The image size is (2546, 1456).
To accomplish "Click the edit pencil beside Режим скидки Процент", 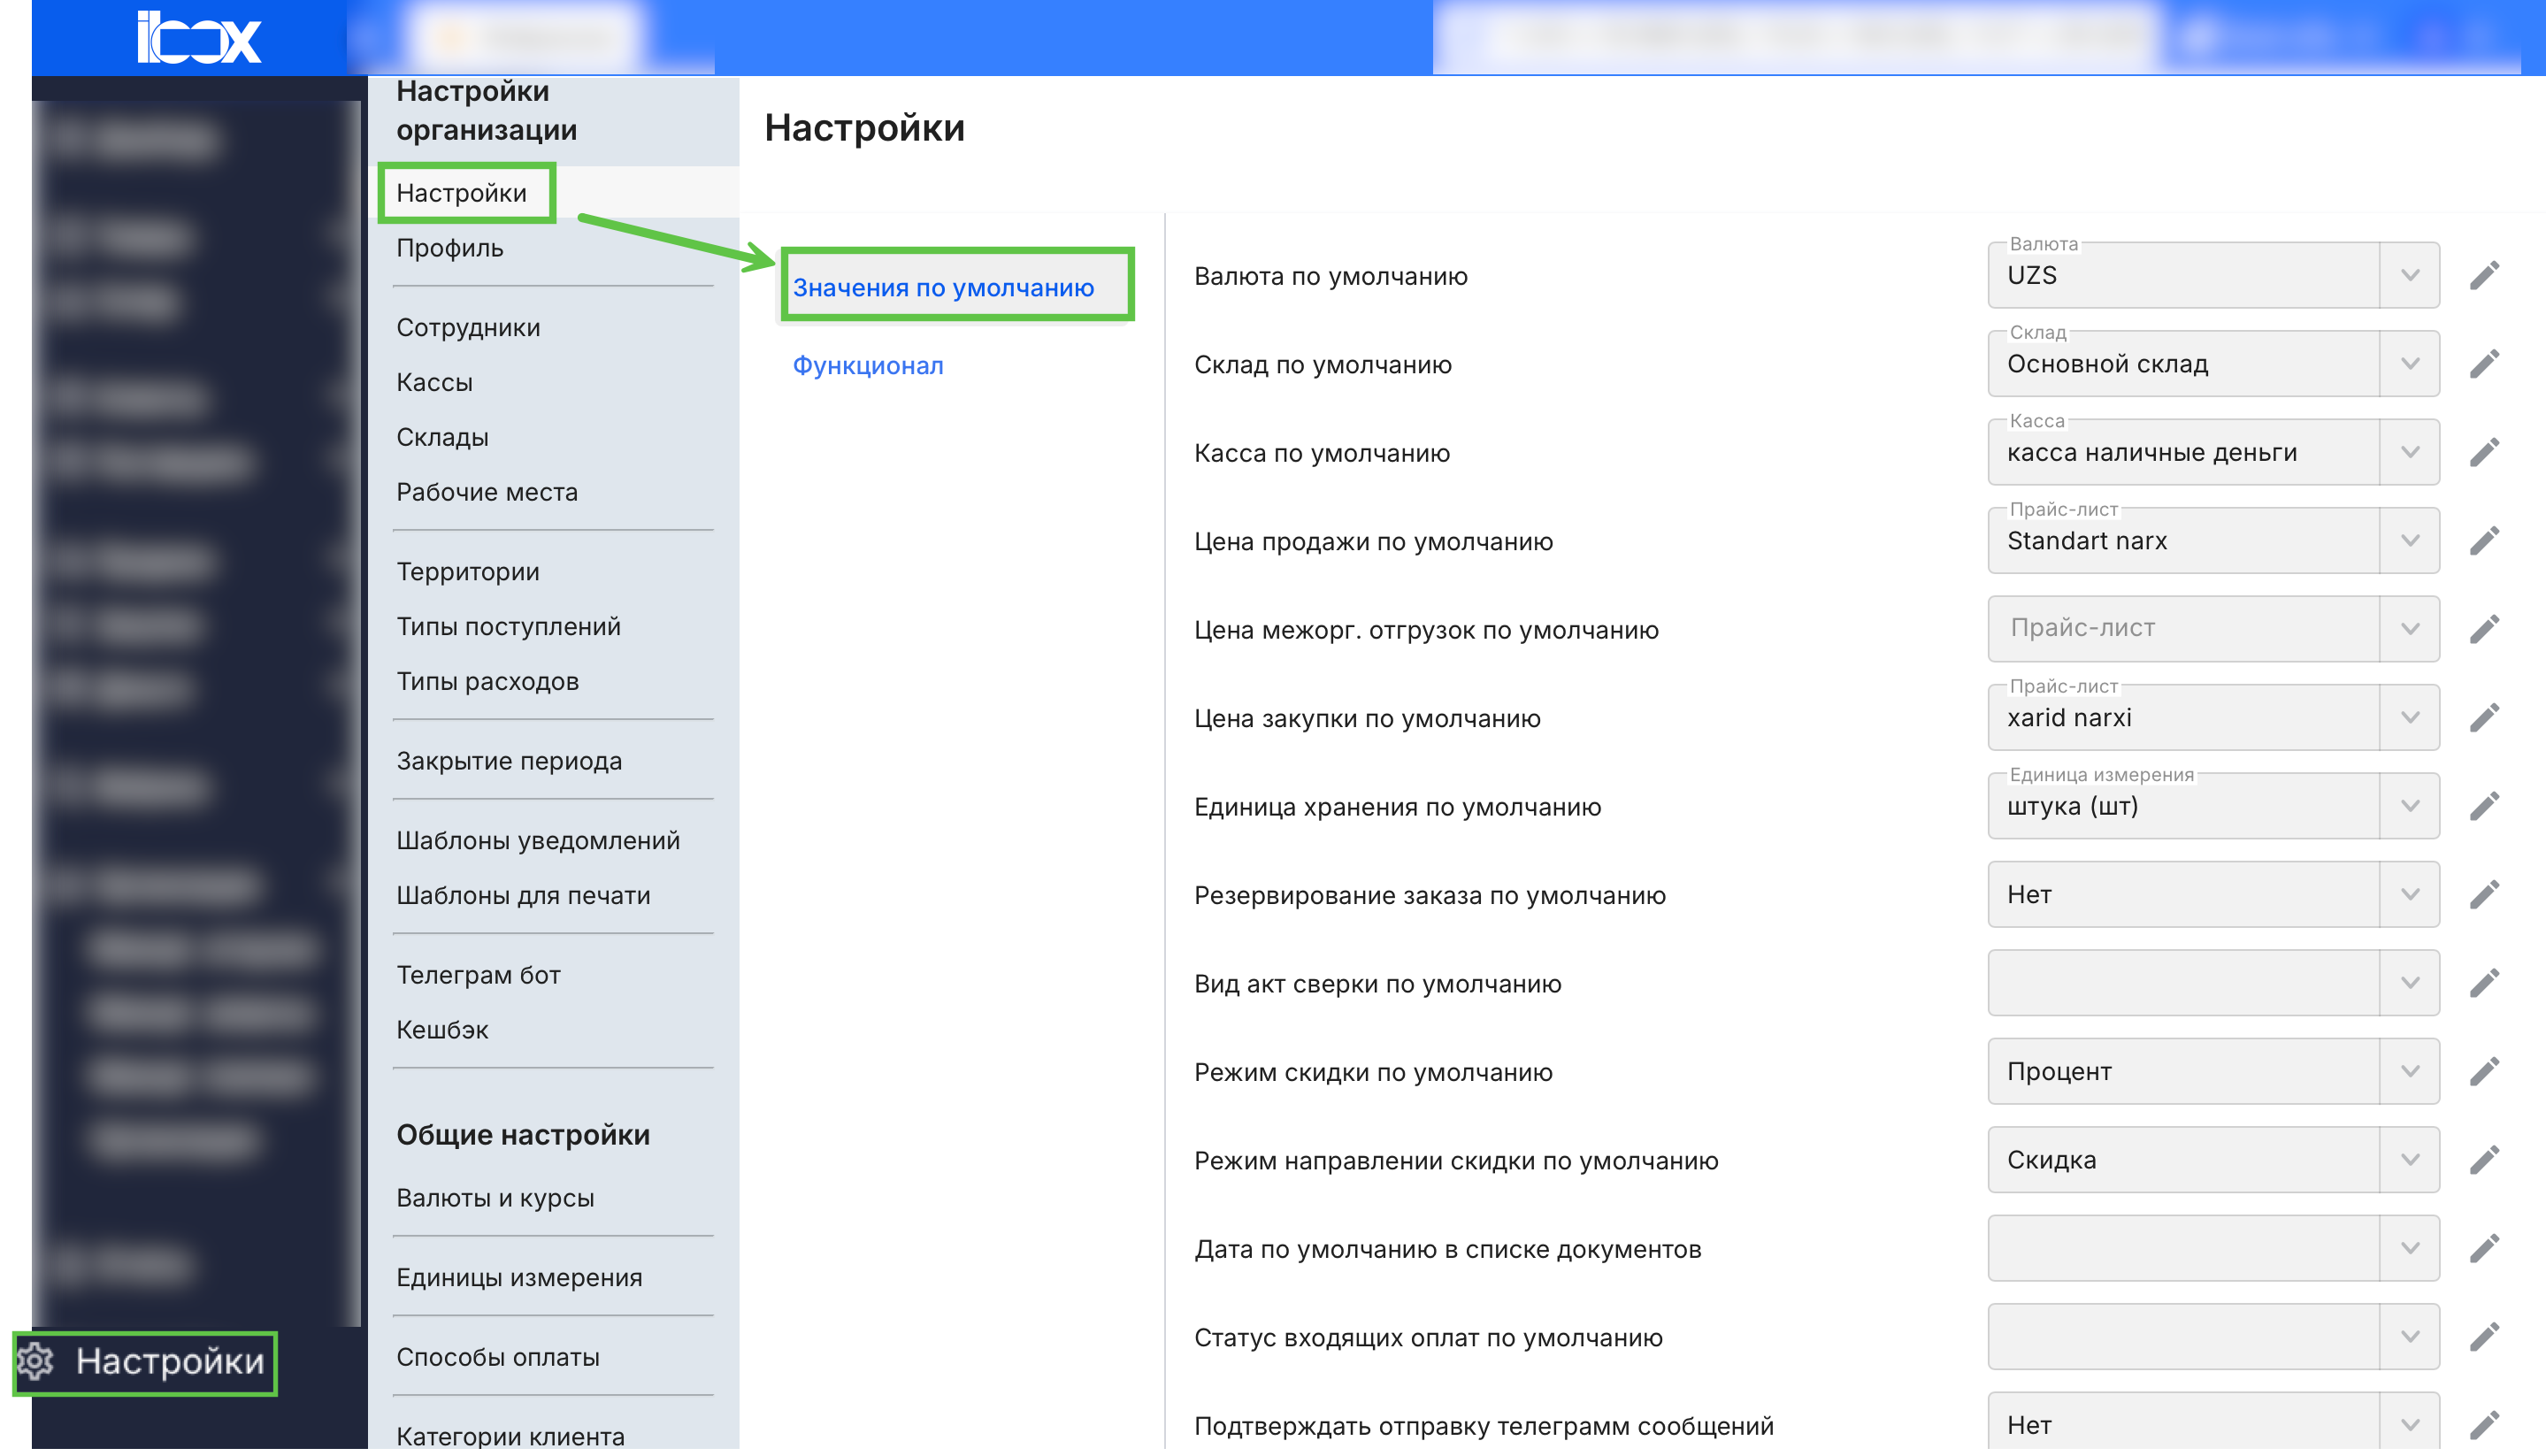I will [2486, 1071].
